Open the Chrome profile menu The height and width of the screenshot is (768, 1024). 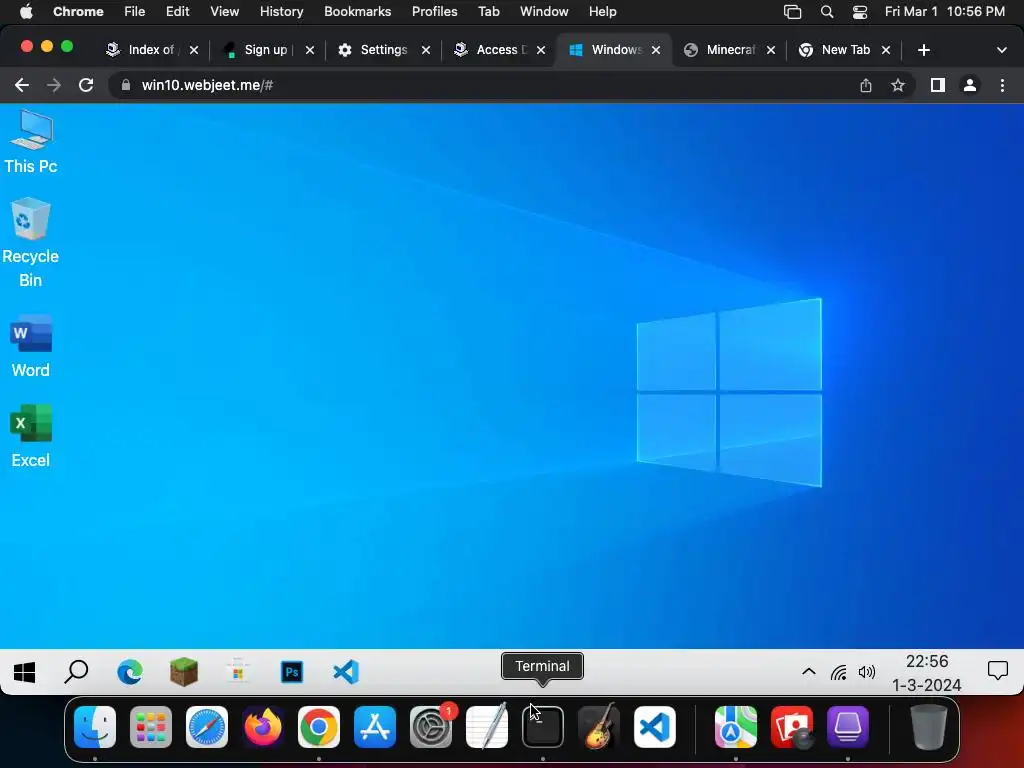point(970,85)
